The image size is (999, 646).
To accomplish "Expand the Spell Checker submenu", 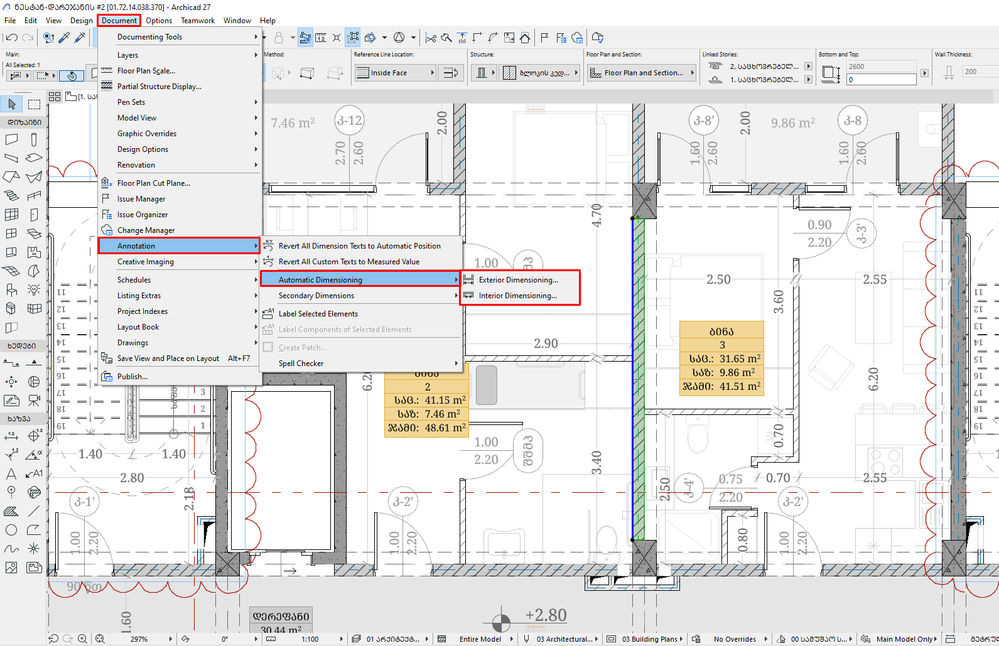I will 303,363.
